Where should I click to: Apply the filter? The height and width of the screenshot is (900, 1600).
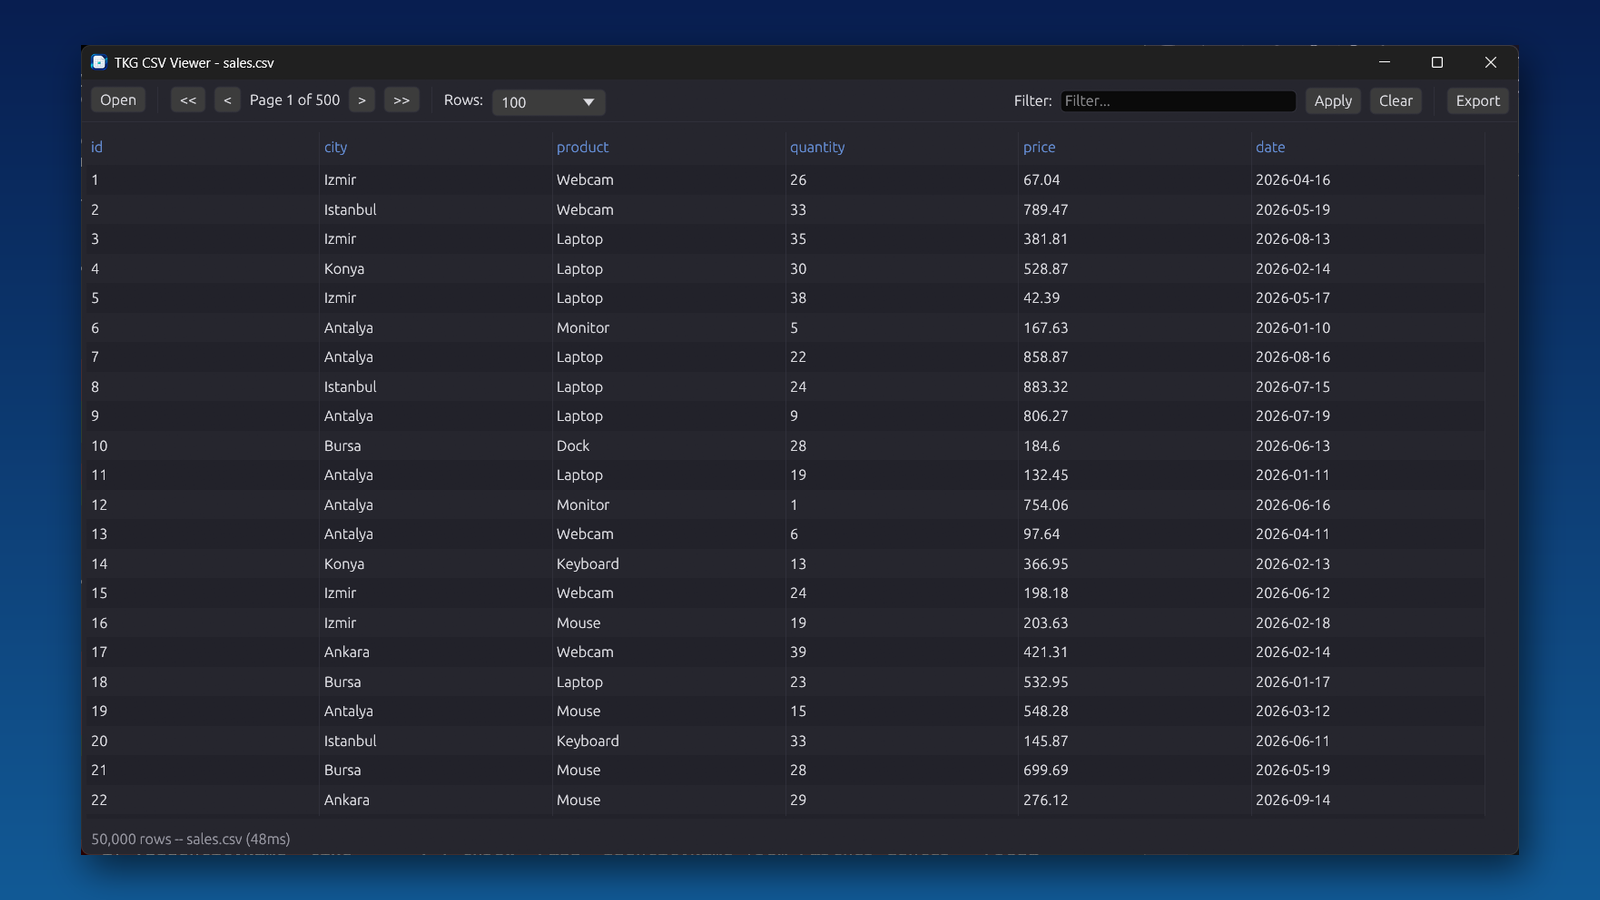(x=1333, y=101)
